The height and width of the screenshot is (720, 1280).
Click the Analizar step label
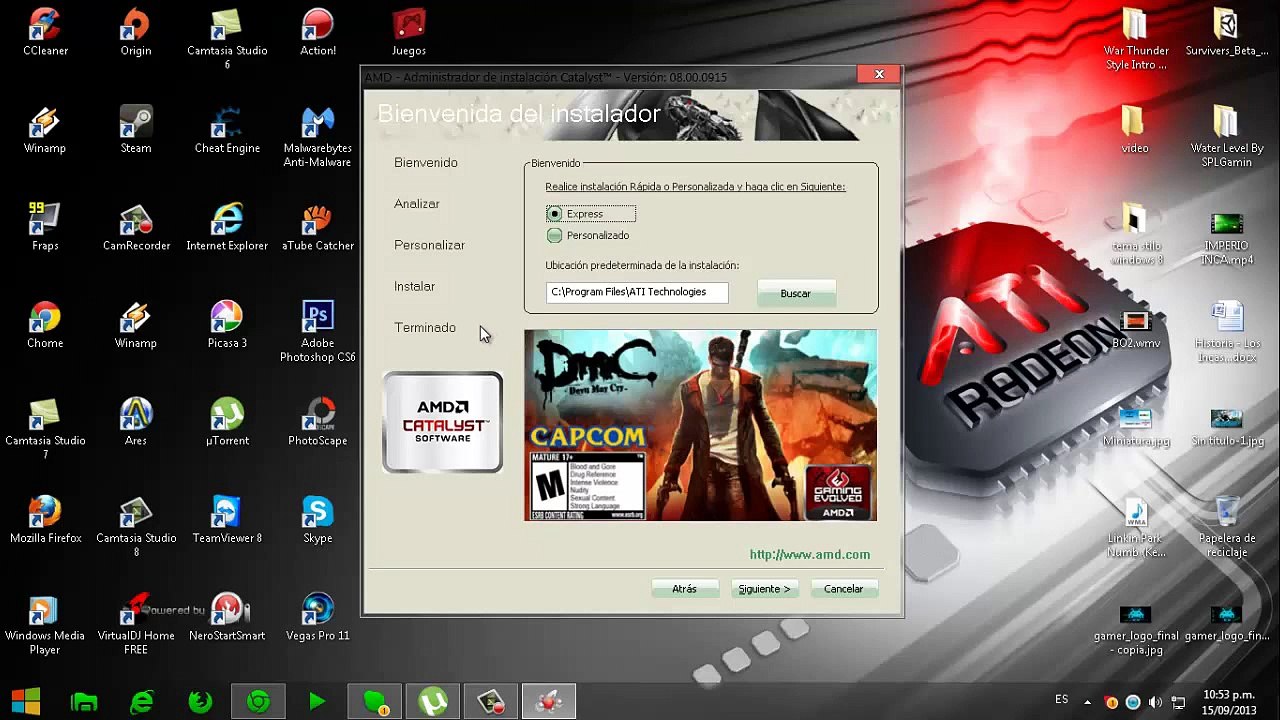(x=417, y=204)
